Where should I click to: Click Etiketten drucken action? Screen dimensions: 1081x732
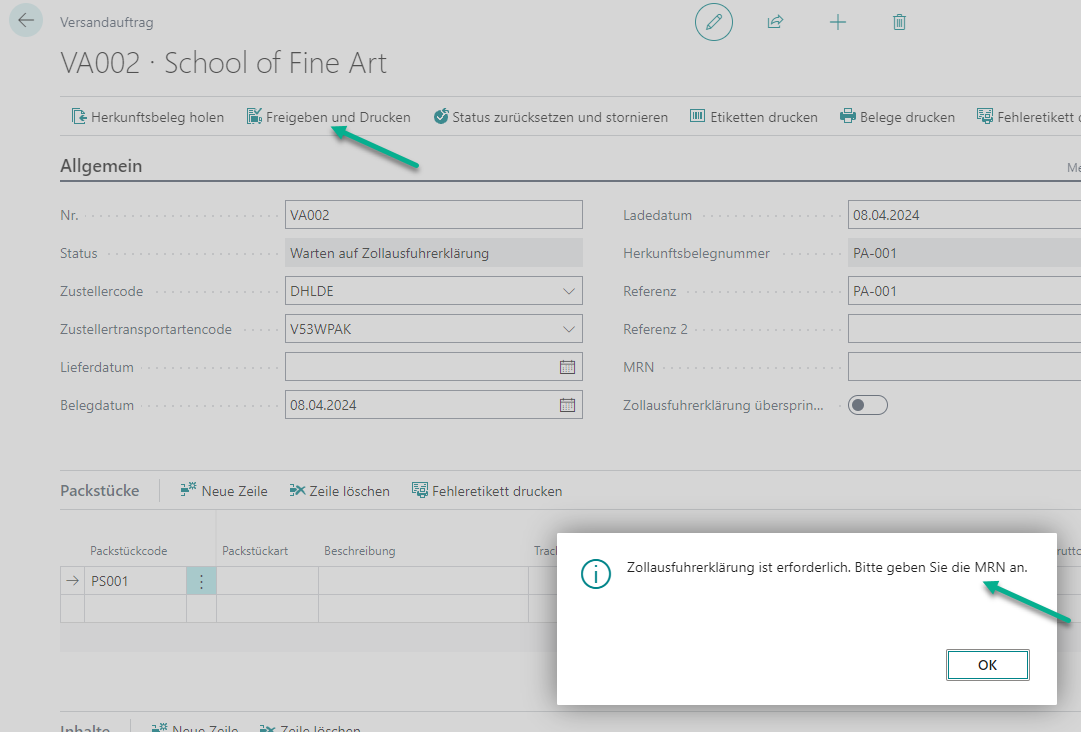(754, 117)
